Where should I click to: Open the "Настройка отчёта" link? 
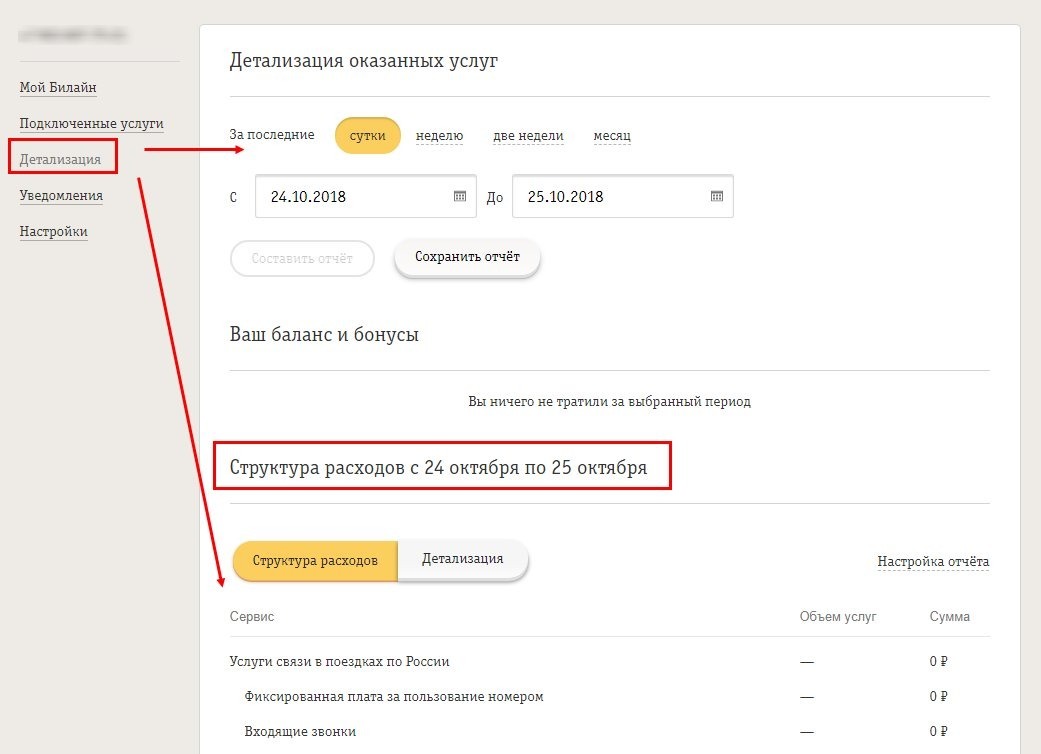point(933,561)
